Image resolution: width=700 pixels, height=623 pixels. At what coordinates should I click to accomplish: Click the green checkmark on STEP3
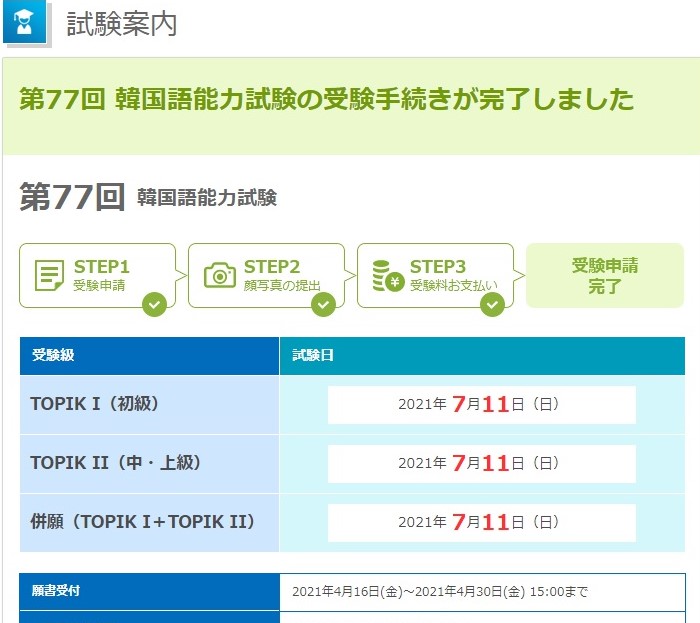click(x=492, y=305)
